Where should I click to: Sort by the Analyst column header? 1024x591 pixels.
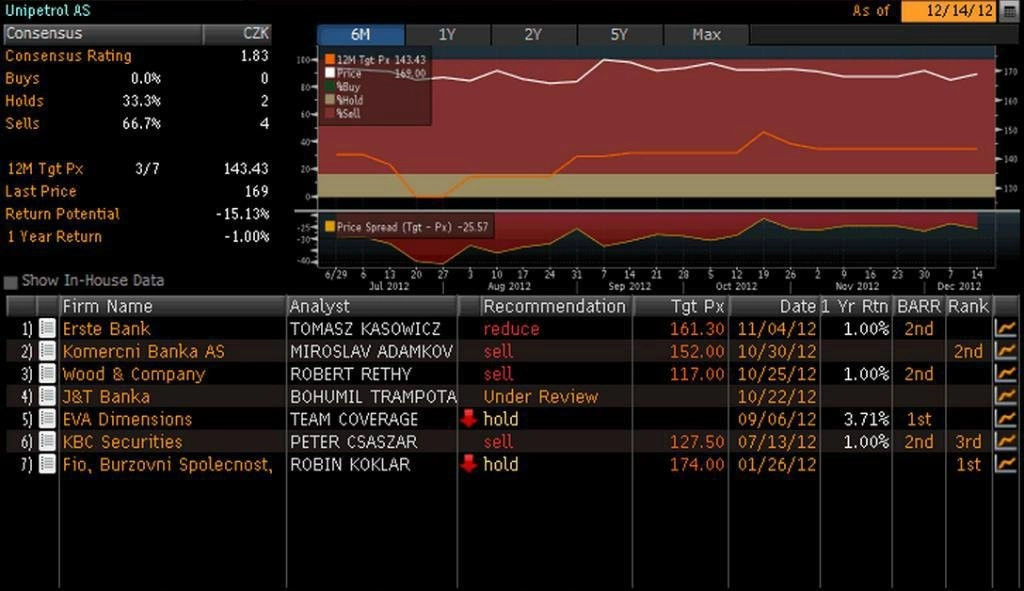[372, 306]
